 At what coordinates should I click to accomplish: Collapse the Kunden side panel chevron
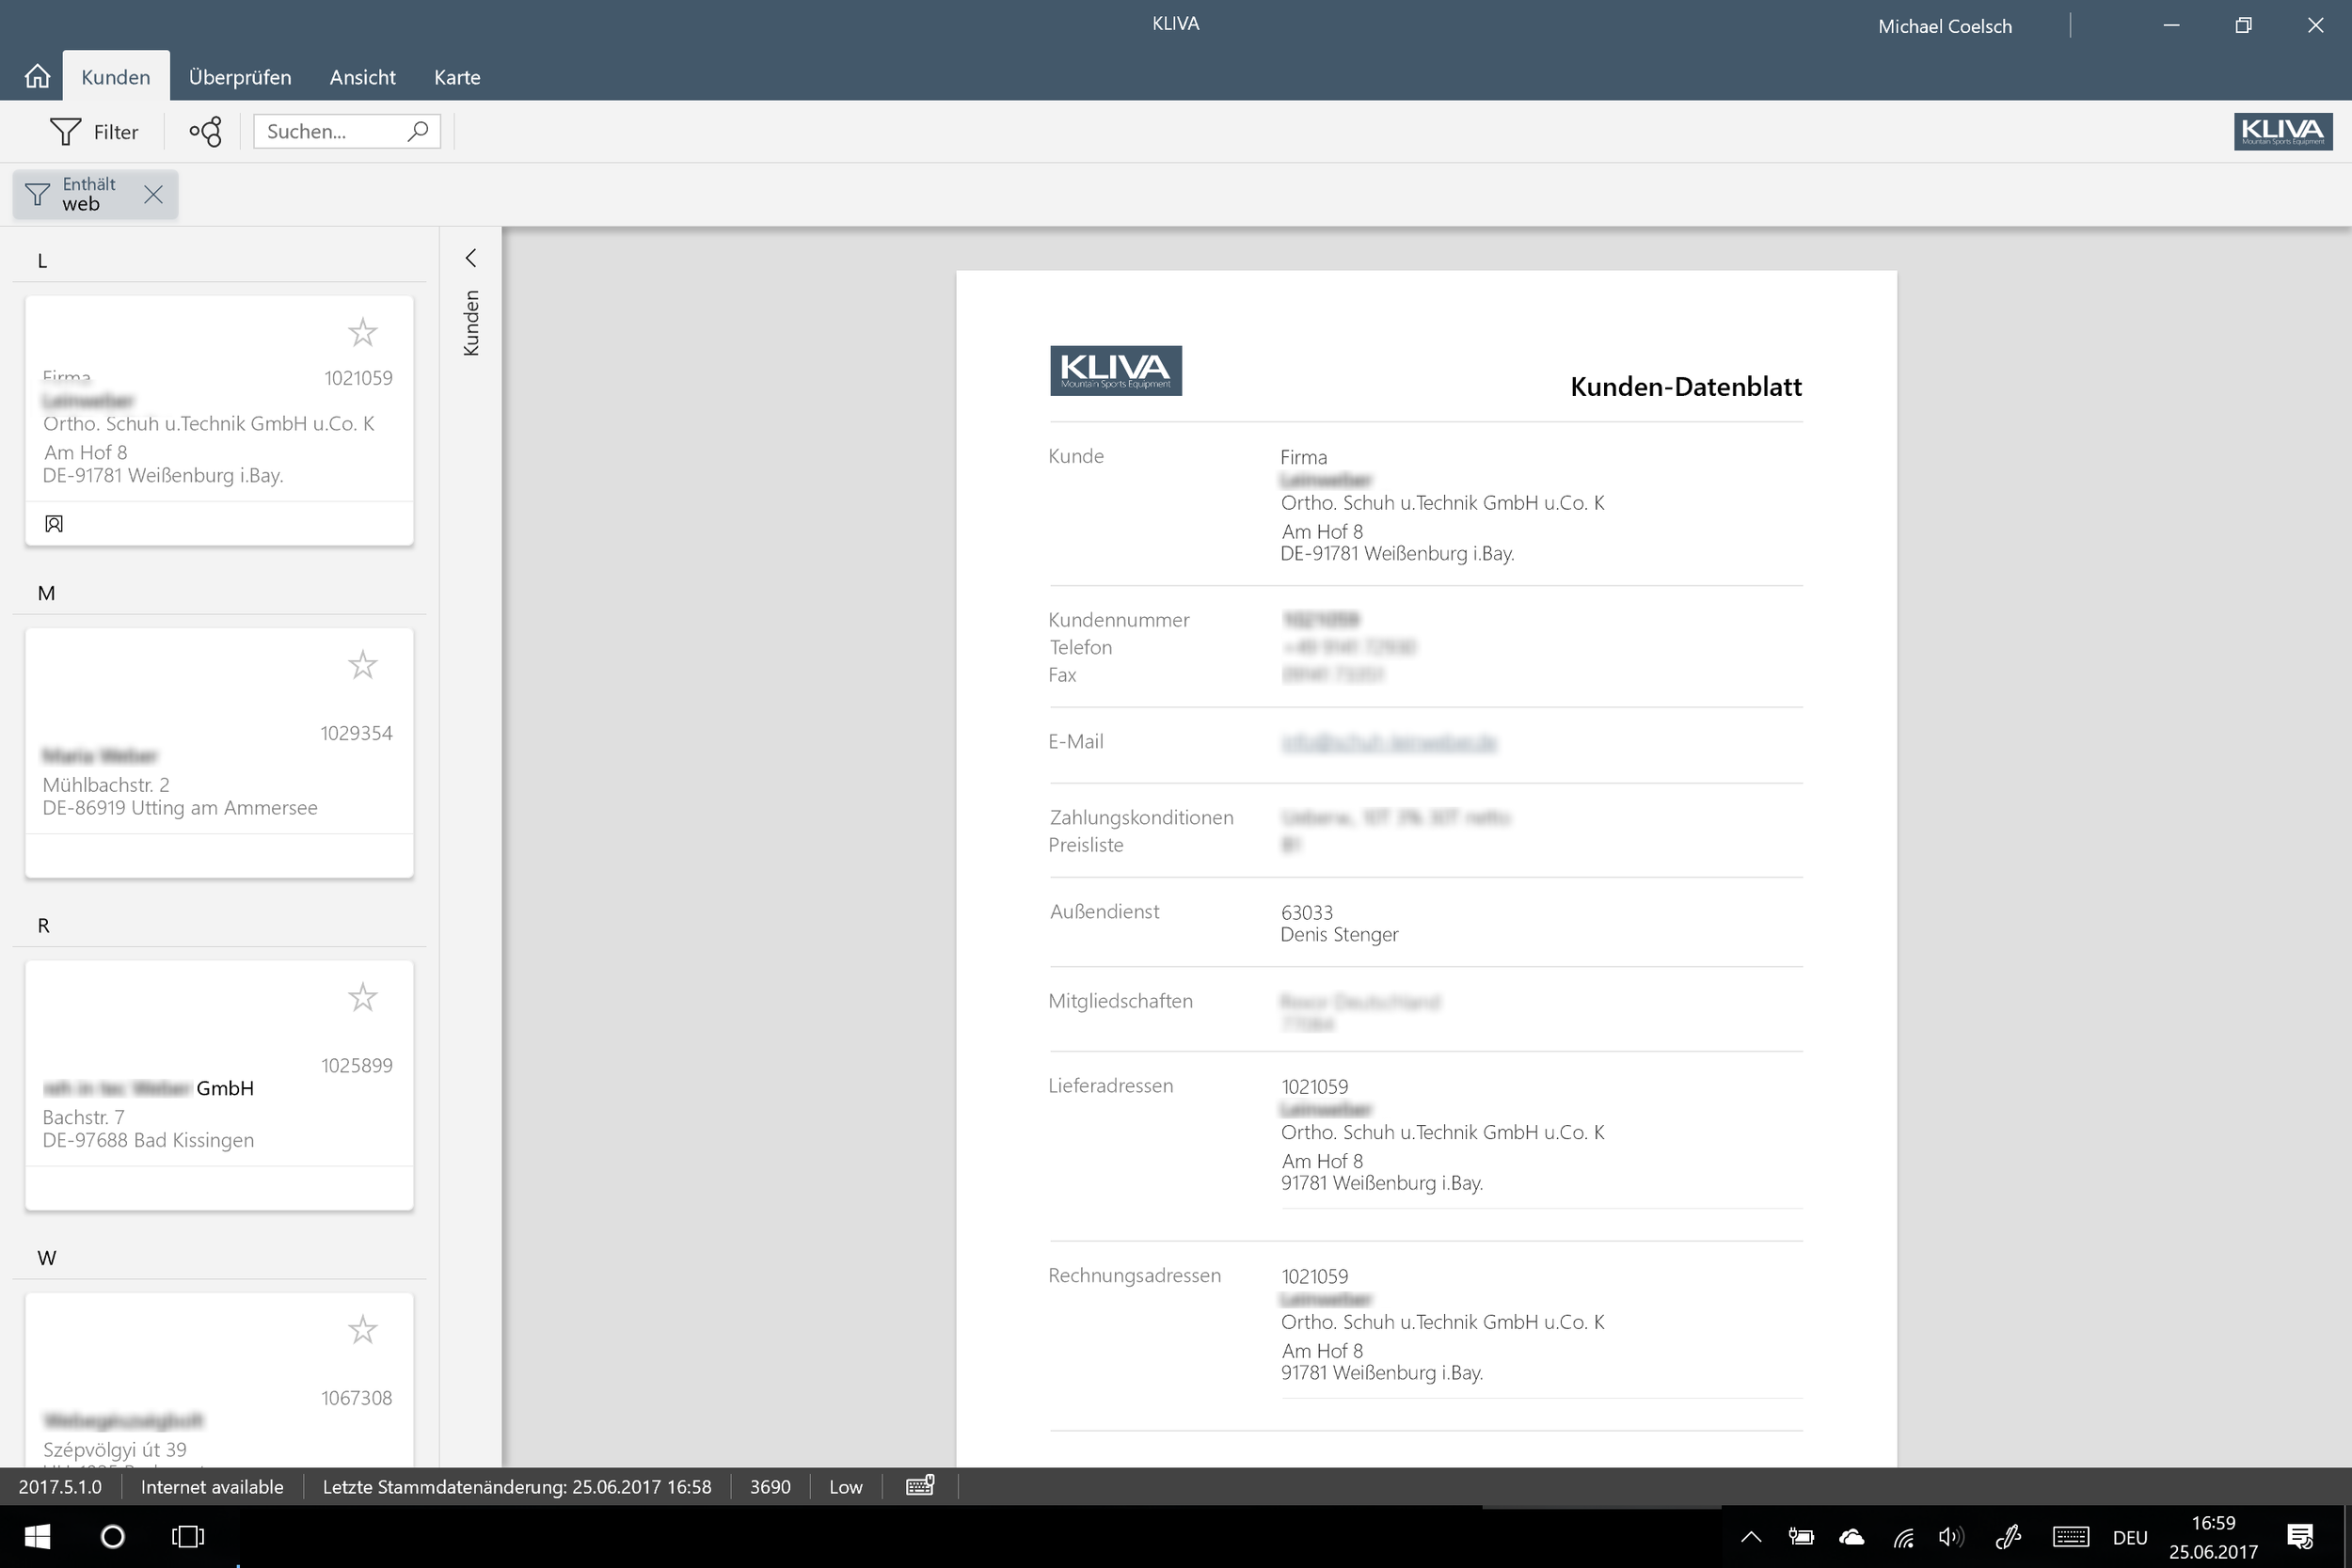point(470,258)
